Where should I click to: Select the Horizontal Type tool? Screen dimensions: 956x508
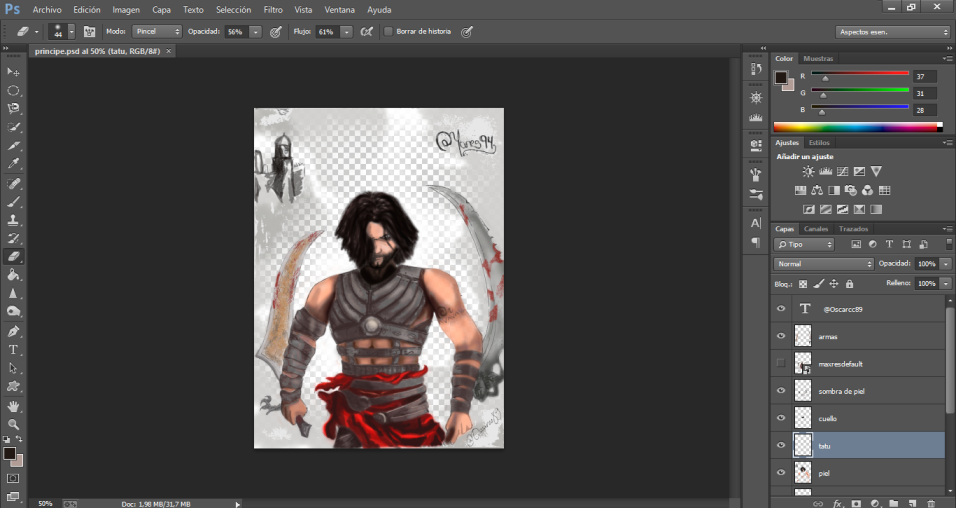tap(14, 350)
